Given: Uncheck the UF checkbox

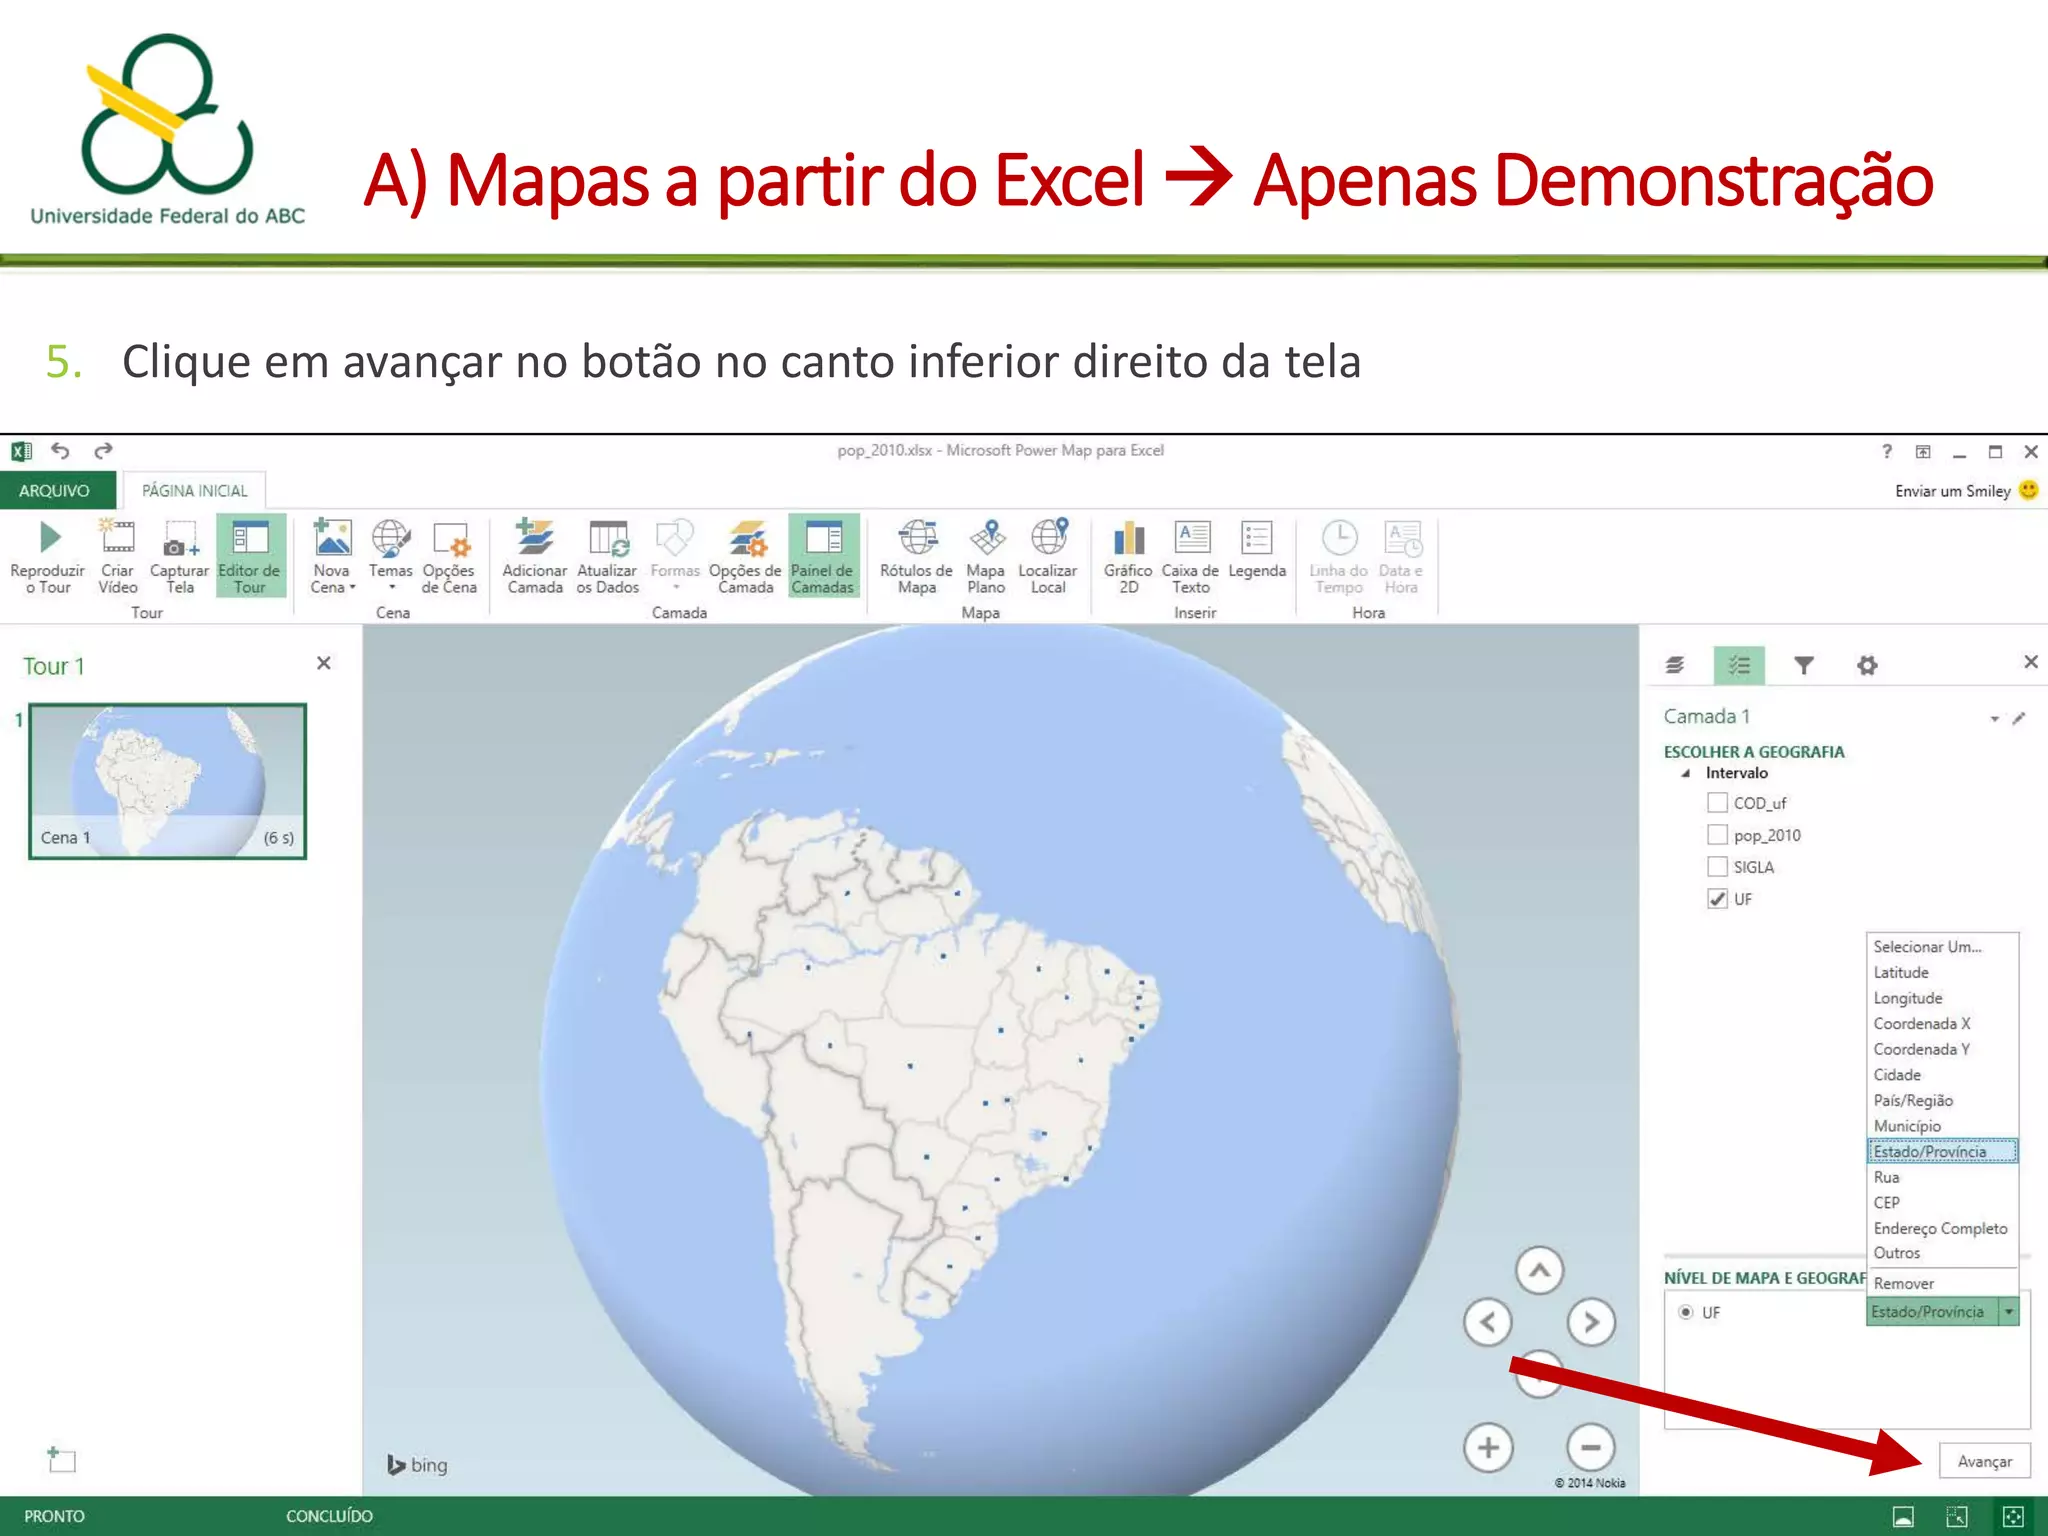Looking at the screenshot, I should 1717,898.
